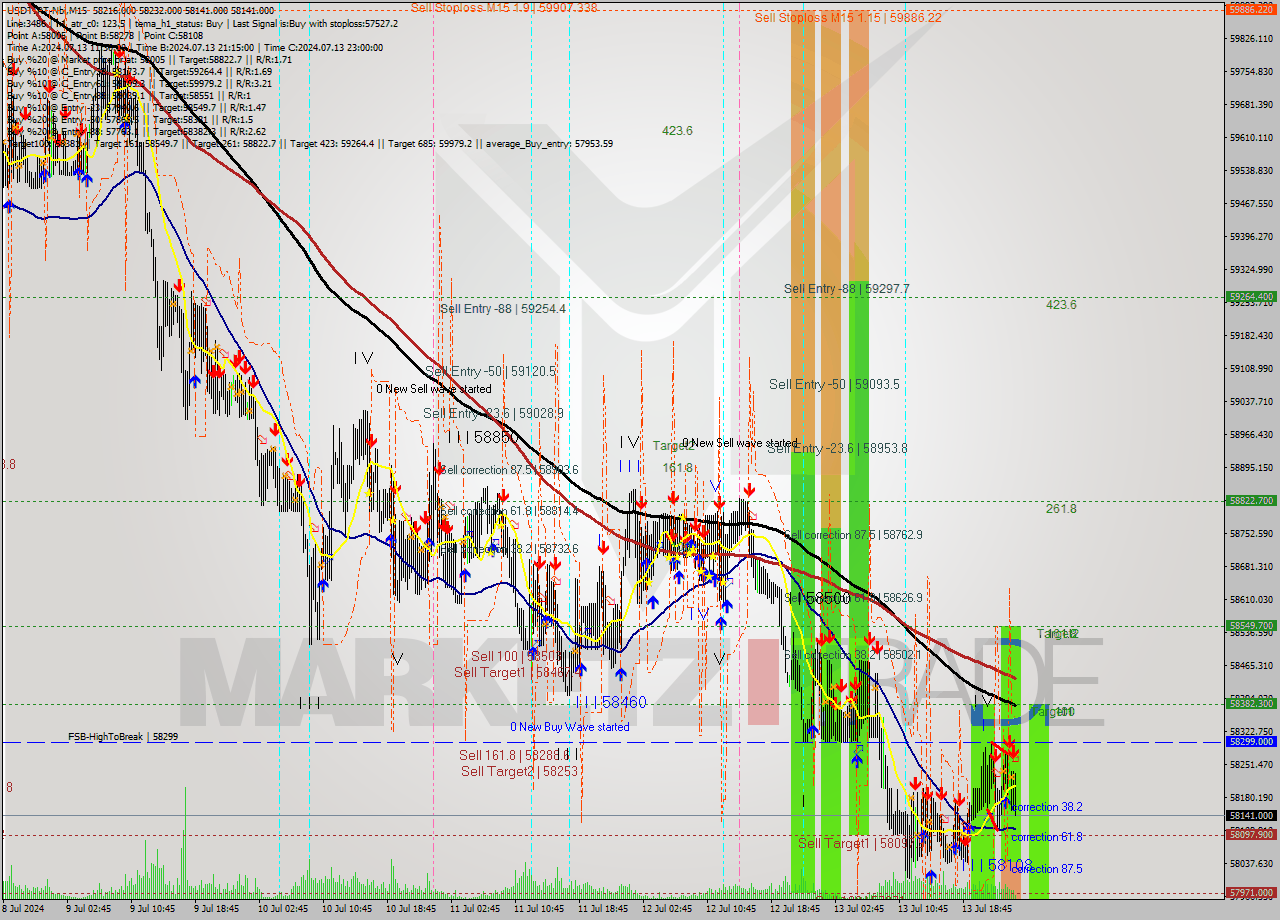Click the 59681.390 price axis value

[x=1251, y=104]
